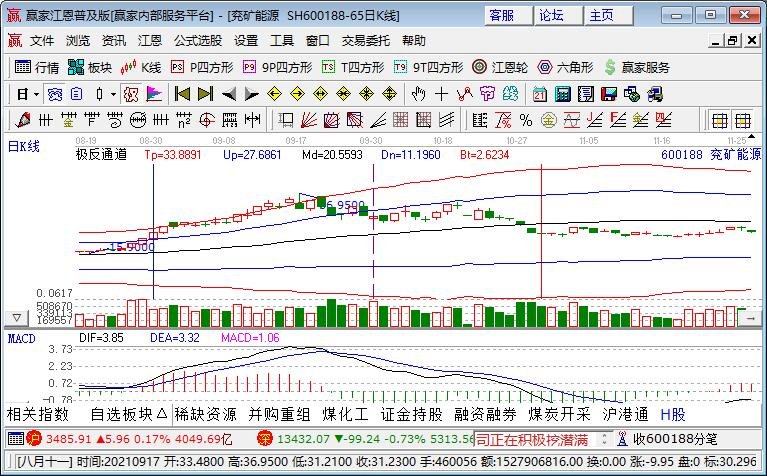Select the 稀缺资源 sector tab
Screen dimensions: 767x476
(x=205, y=414)
